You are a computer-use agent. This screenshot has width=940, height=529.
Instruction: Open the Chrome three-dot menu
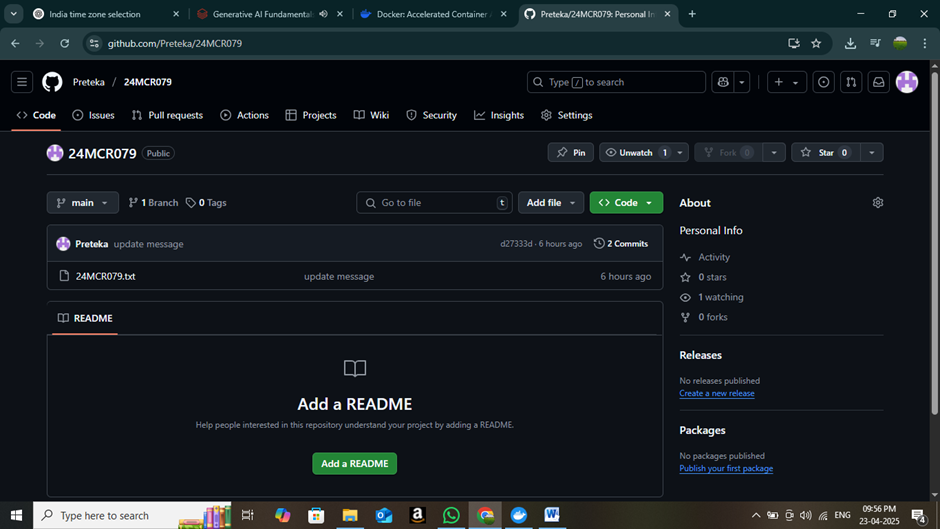pos(924,43)
